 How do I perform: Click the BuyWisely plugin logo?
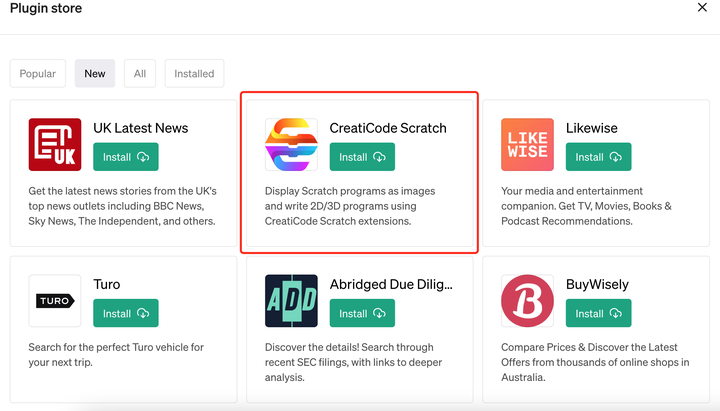(x=527, y=301)
